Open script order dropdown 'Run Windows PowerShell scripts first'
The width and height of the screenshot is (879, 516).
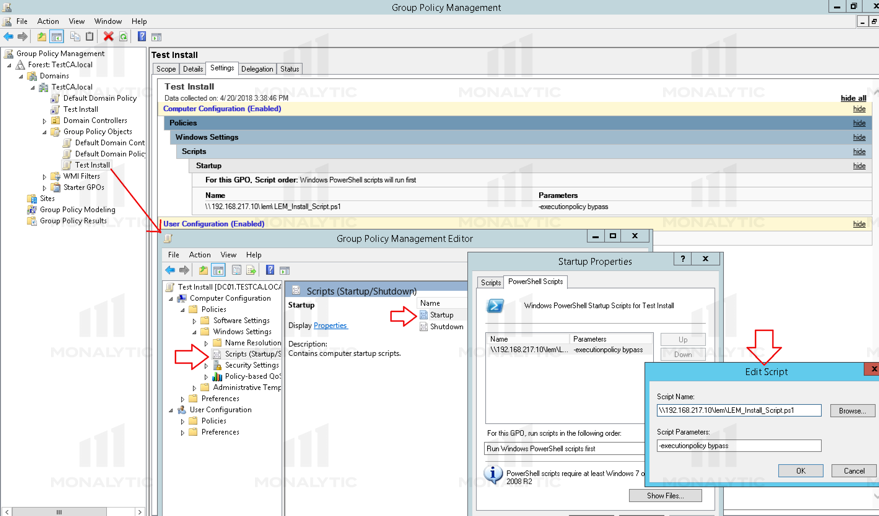(565, 449)
